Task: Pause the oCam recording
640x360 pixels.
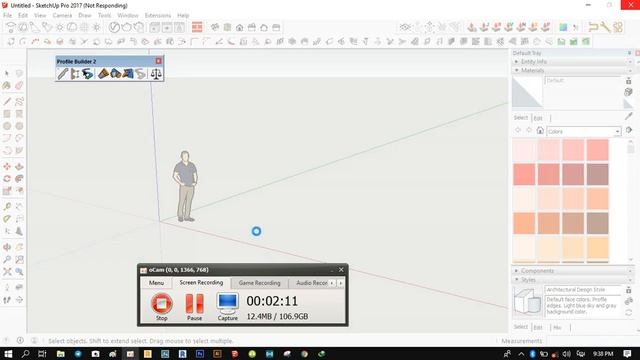Action: point(194,307)
